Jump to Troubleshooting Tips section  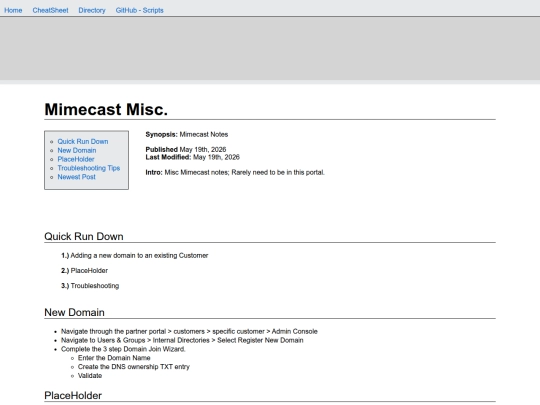[x=89, y=168]
